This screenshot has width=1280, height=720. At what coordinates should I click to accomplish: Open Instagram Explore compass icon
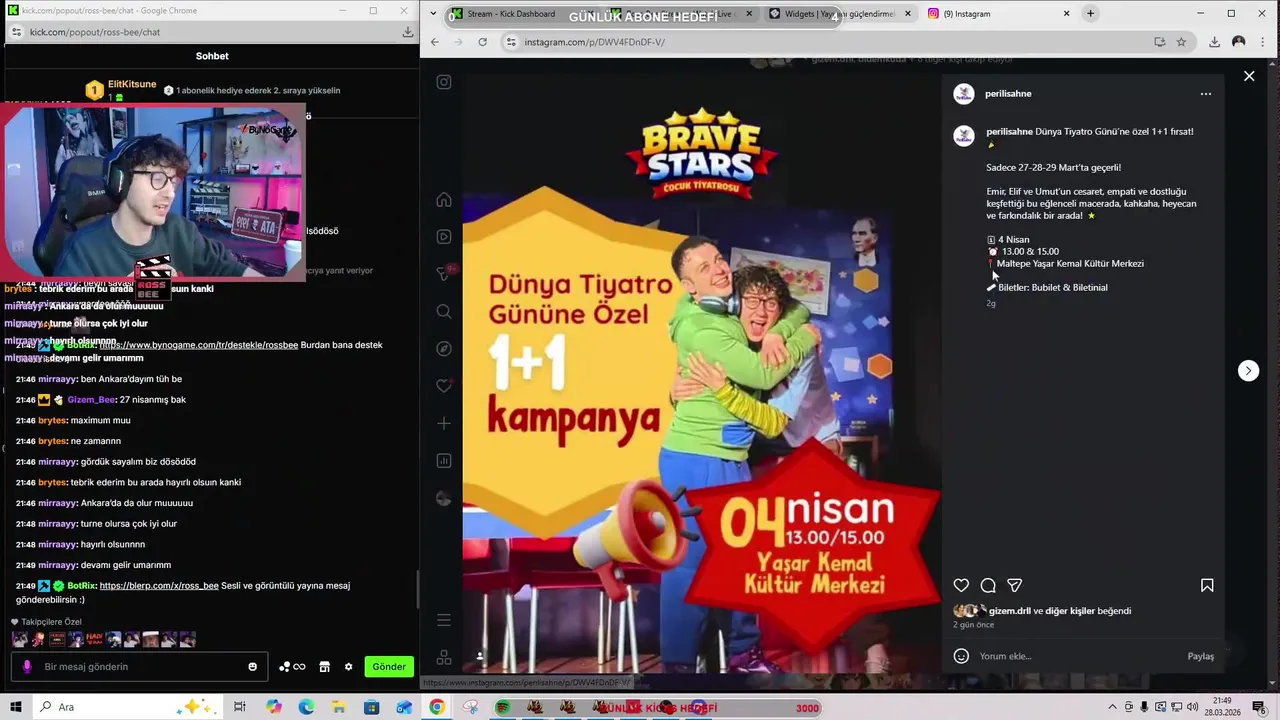tap(444, 349)
